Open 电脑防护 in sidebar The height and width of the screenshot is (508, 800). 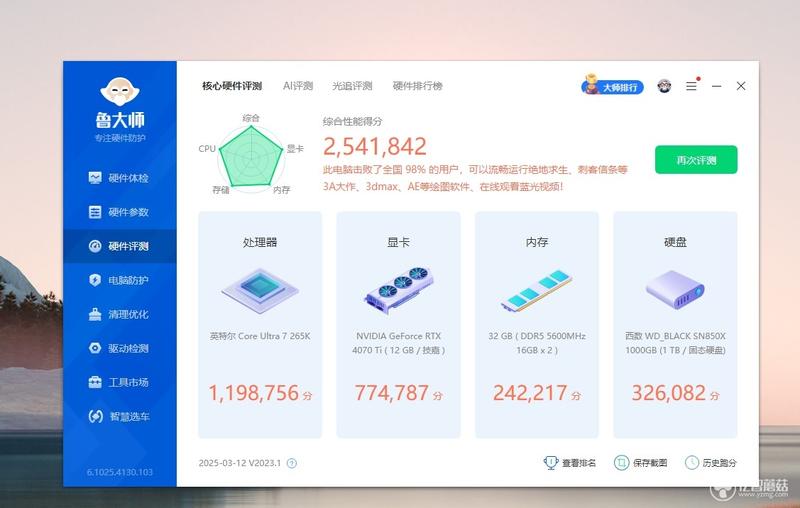click(x=120, y=280)
